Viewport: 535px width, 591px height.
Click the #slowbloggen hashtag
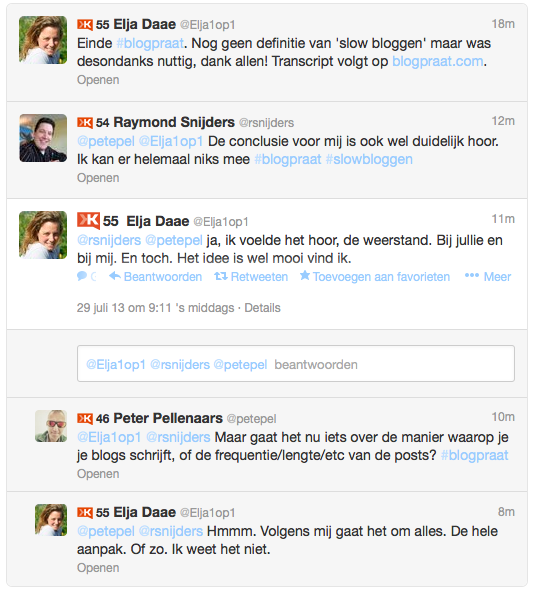point(369,159)
